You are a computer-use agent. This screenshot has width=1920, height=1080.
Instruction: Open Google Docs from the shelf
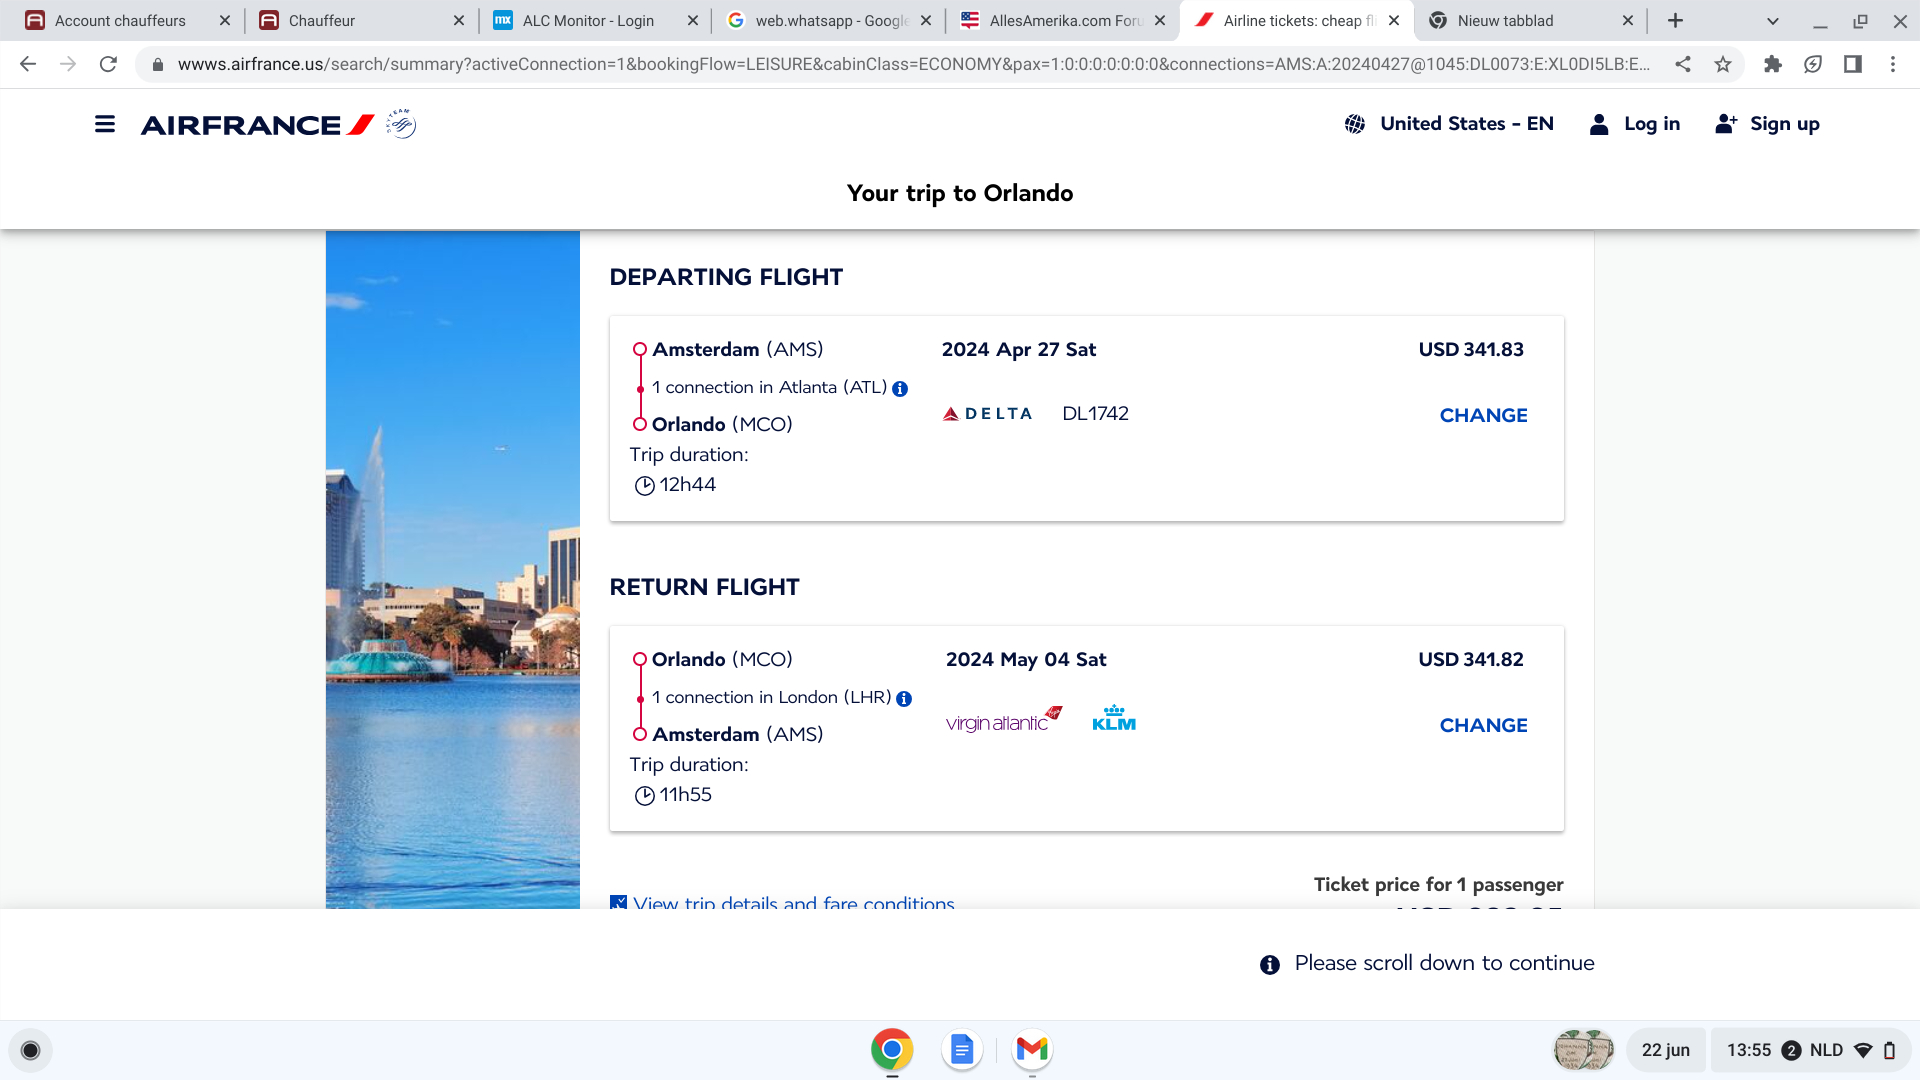961,1049
